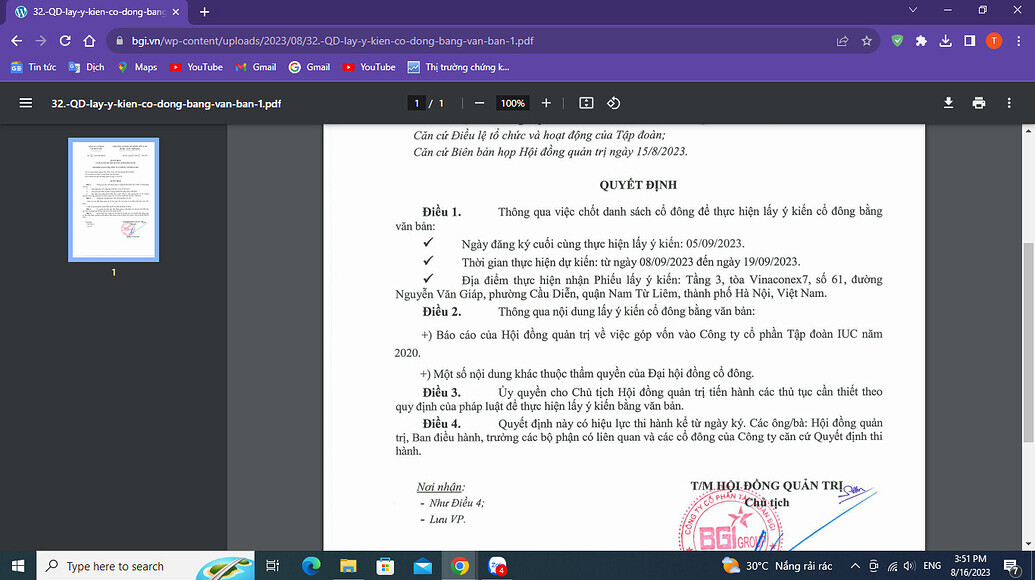Download the PDF file
Screen dimensions: 1035x580
coord(948,103)
